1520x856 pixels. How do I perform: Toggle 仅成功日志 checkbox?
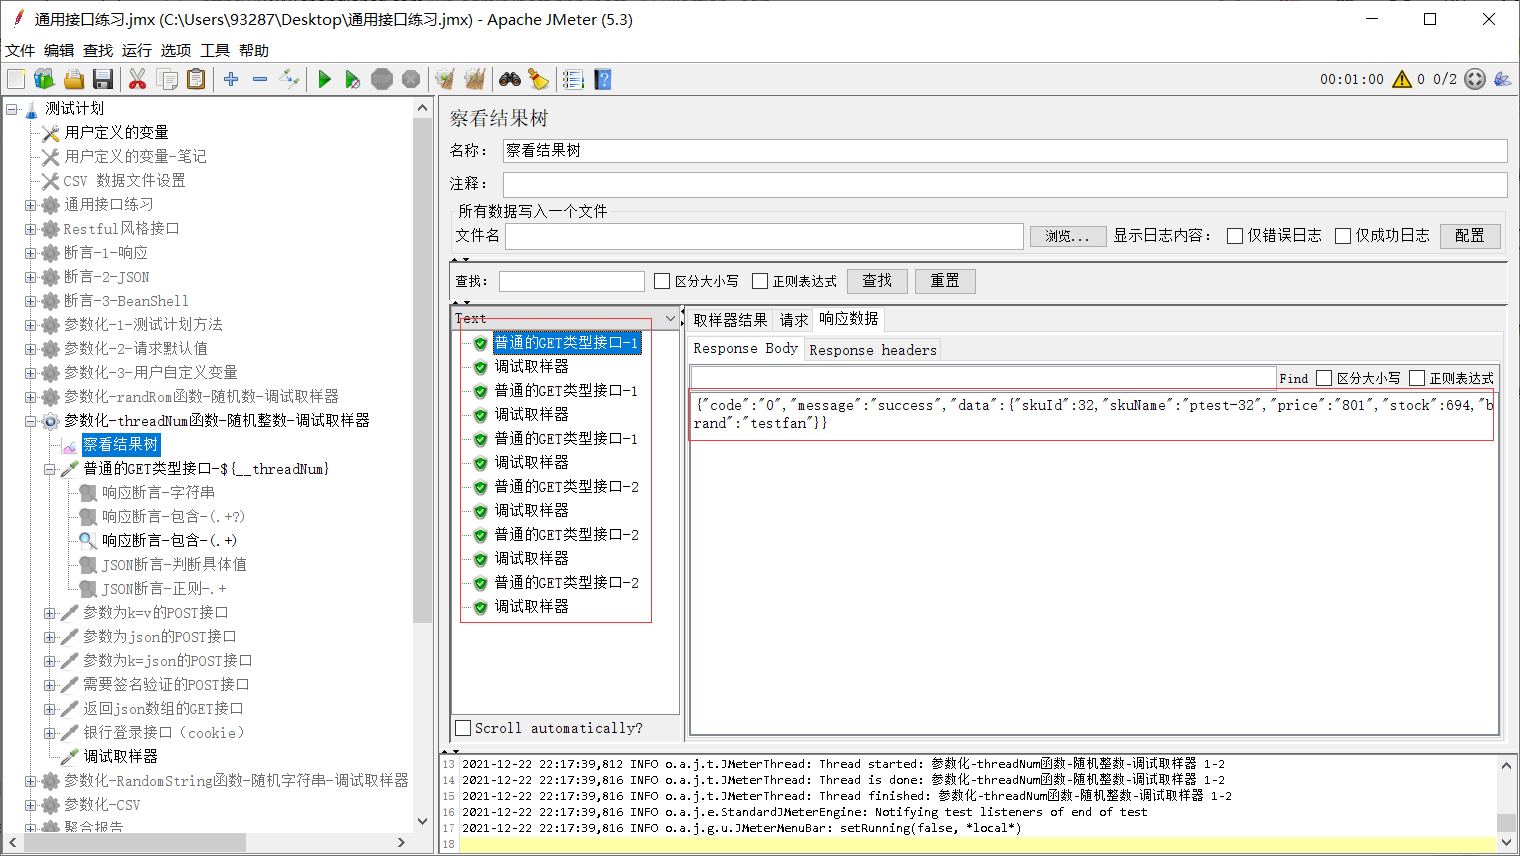(x=1343, y=236)
